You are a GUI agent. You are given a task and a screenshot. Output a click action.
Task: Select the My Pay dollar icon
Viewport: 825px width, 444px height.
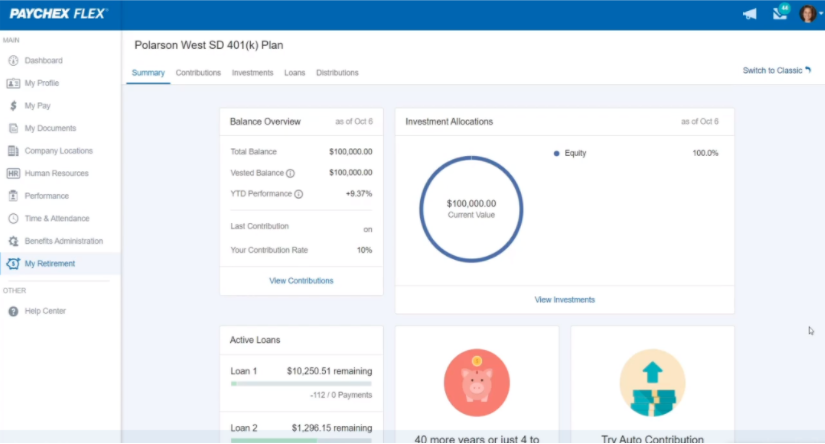(x=13, y=106)
